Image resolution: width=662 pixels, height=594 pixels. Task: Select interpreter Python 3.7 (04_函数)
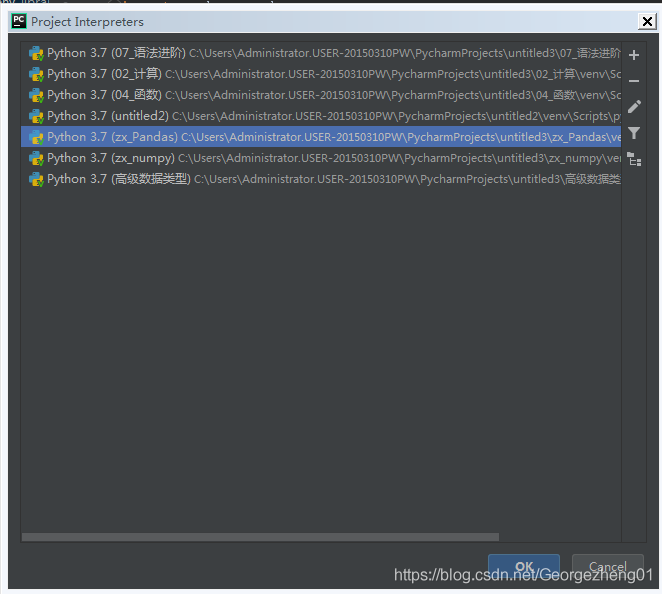321,95
